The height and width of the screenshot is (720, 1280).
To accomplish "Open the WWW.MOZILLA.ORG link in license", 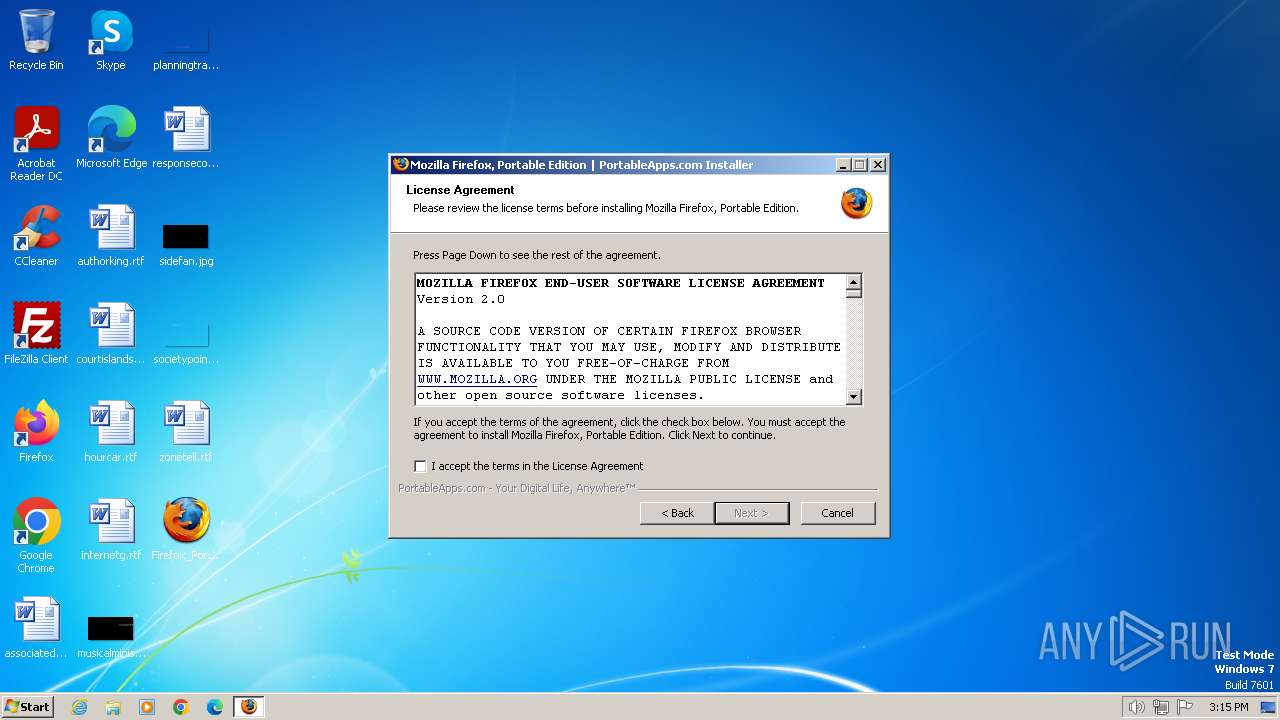I will tap(477, 379).
